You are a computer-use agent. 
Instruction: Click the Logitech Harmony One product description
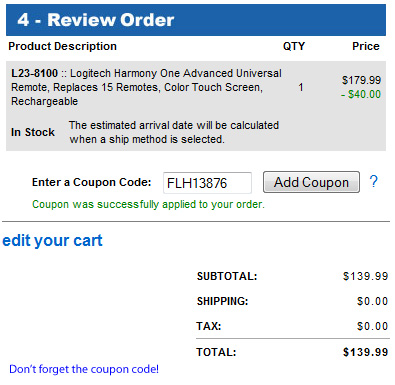(x=146, y=87)
